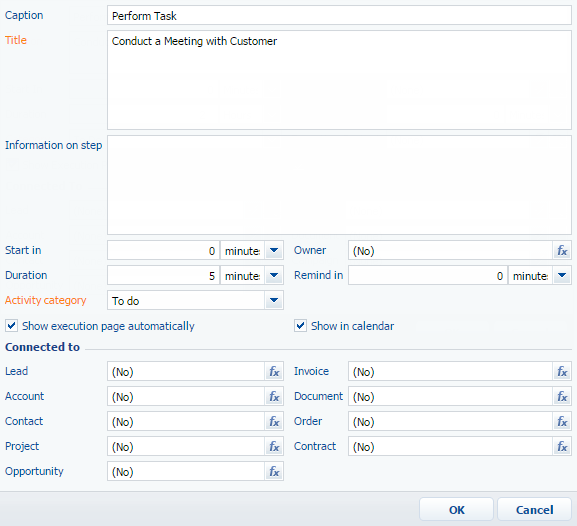Open formula editor for Account field
Screen dimensions: 577x526
pos(274,396)
